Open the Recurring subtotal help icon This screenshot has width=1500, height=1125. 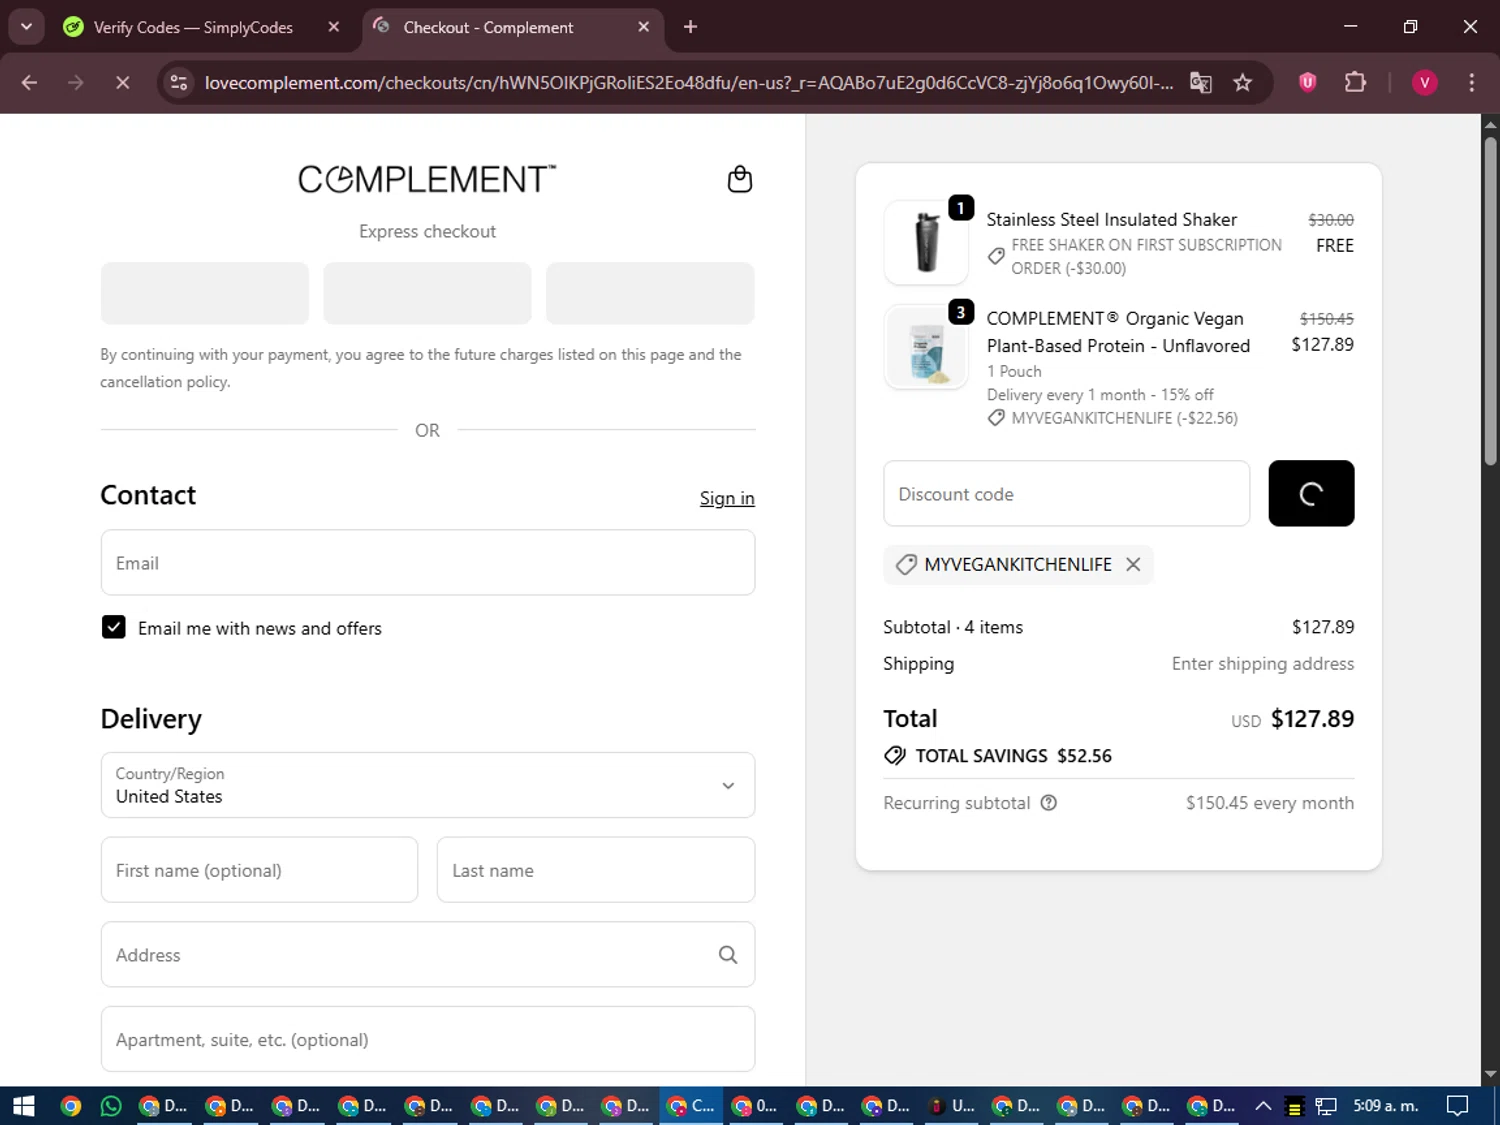(1049, 803)
